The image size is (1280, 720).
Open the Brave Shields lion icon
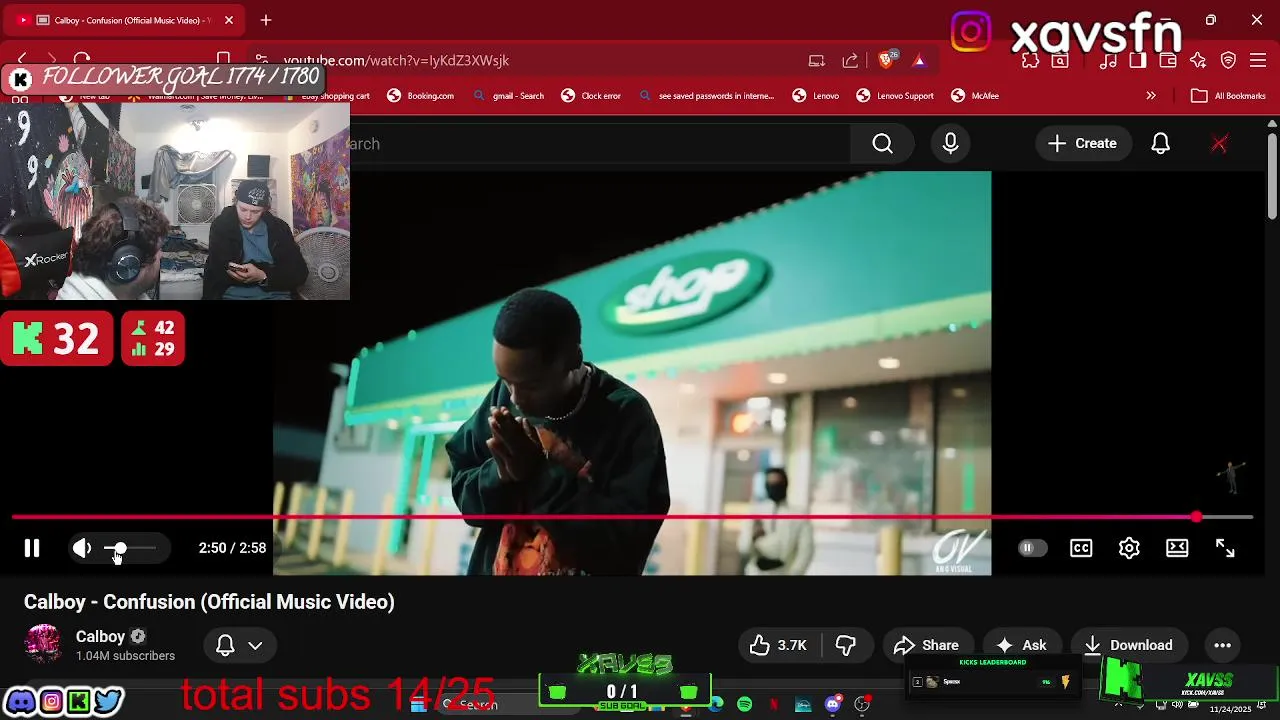click(887, 60)
